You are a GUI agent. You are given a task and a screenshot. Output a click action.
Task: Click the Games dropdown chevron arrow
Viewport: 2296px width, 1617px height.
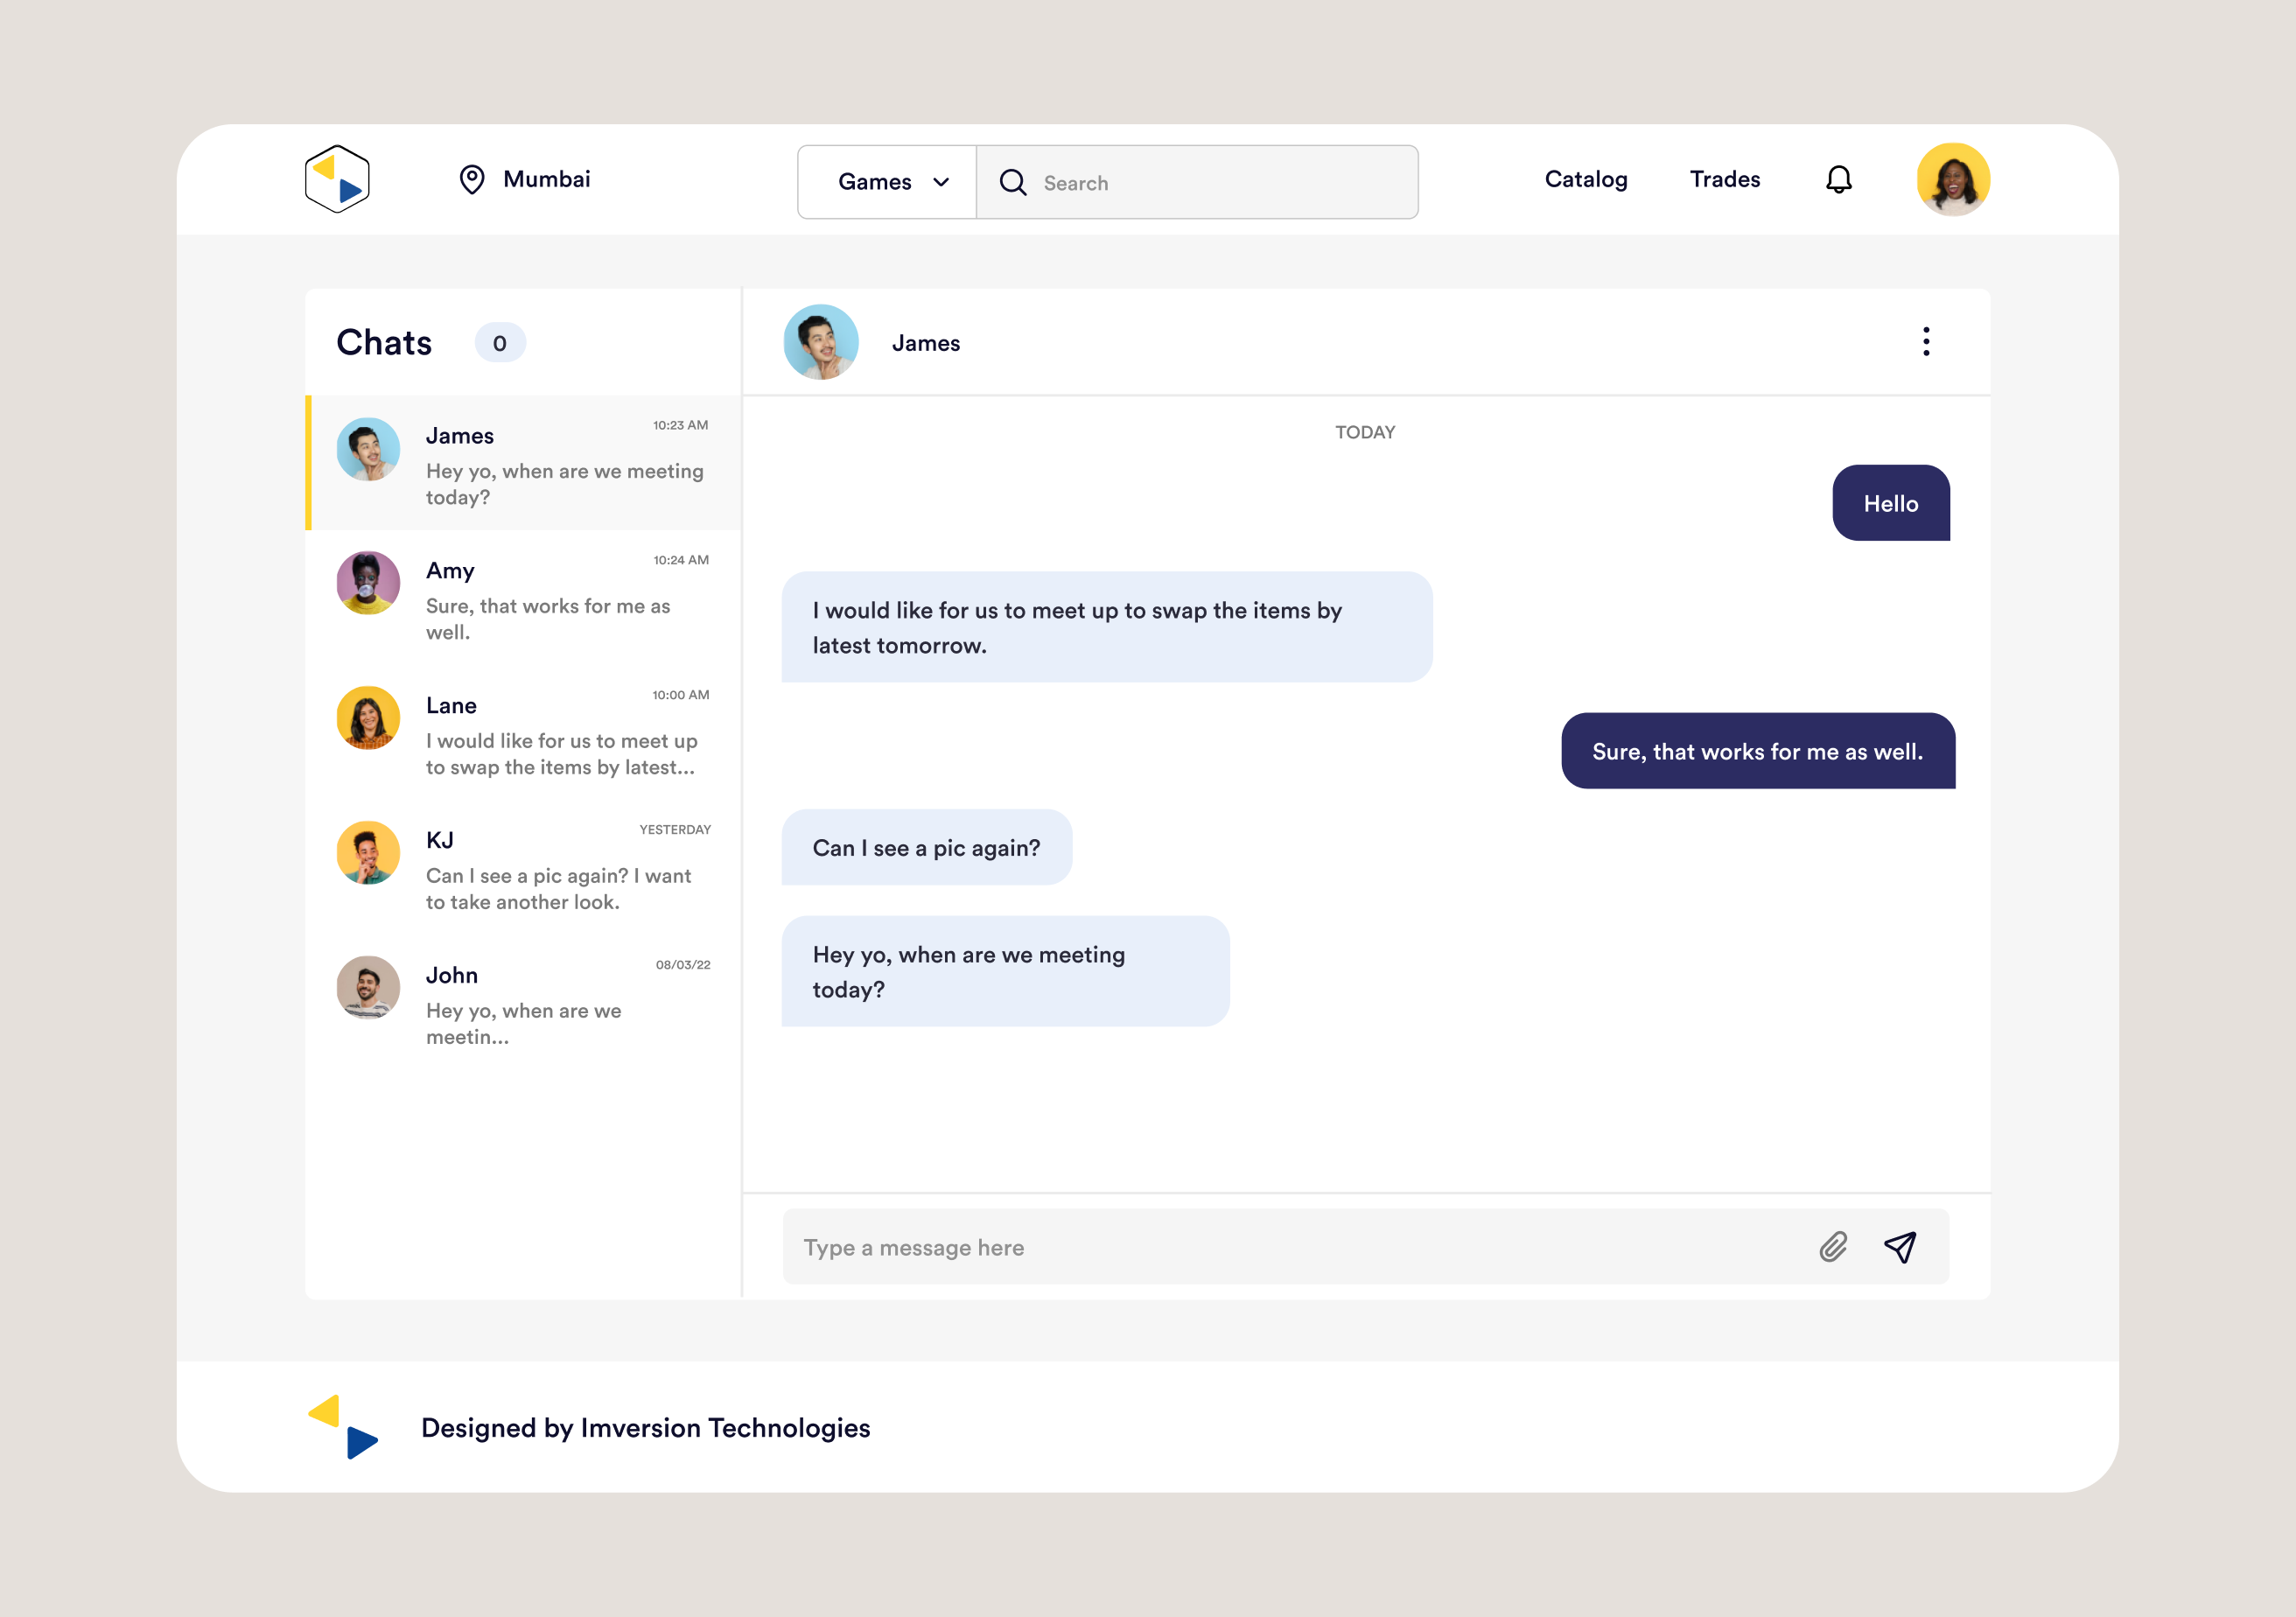click(941, 182)
